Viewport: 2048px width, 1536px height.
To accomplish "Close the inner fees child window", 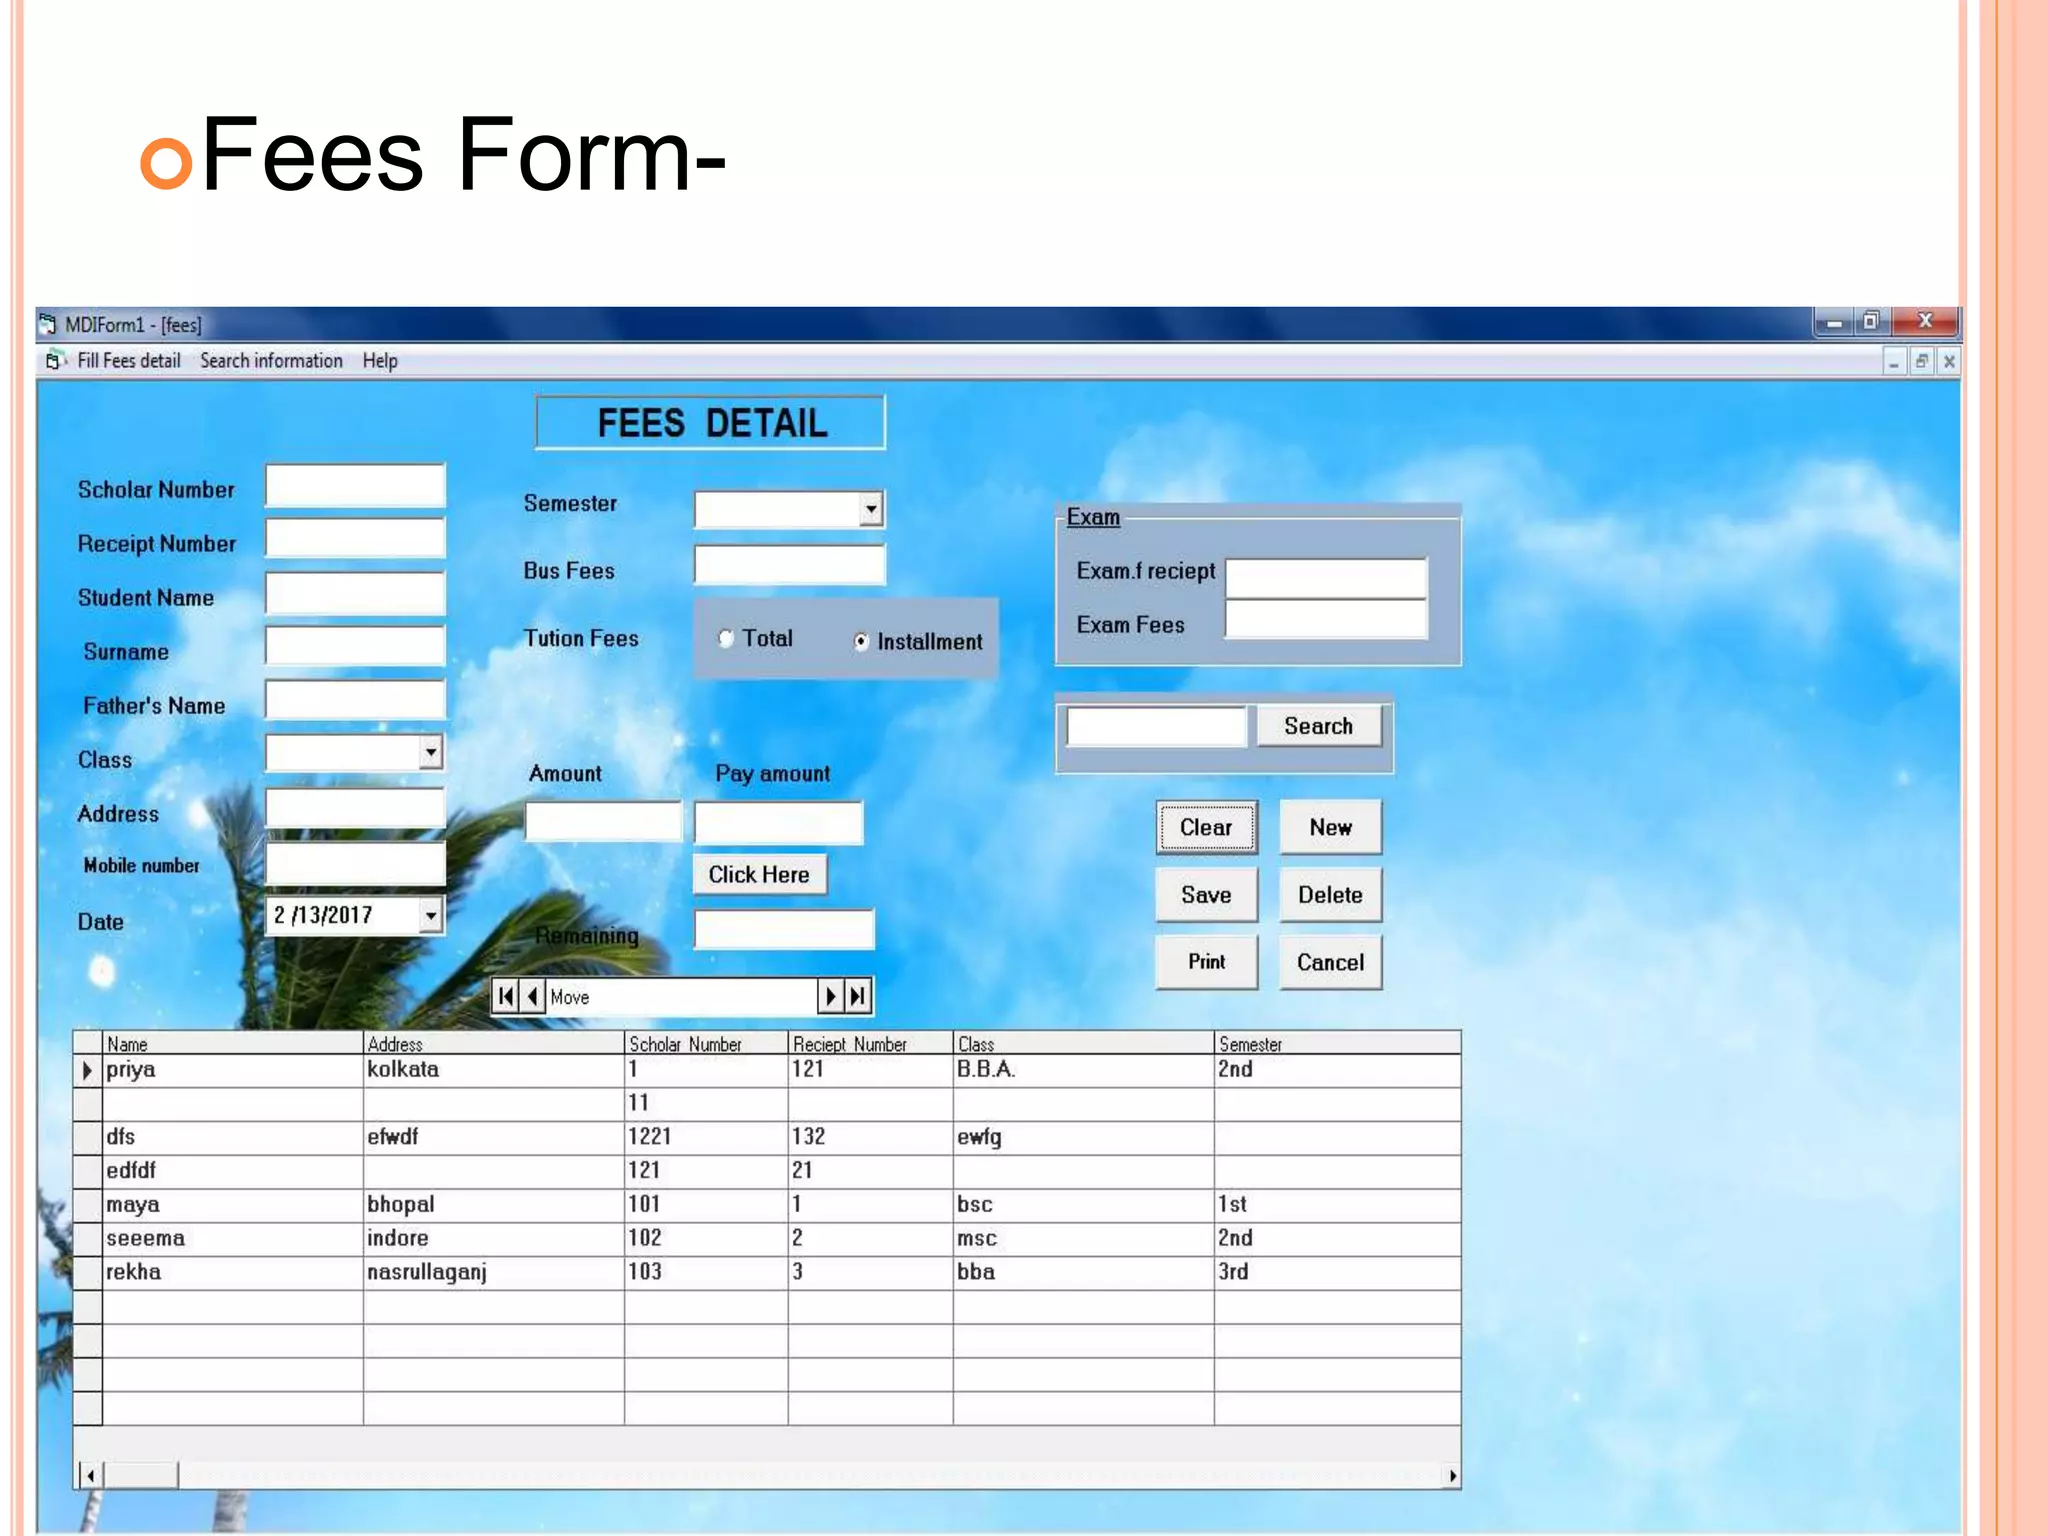I will pyautogui.click(x=1948, y=361).
